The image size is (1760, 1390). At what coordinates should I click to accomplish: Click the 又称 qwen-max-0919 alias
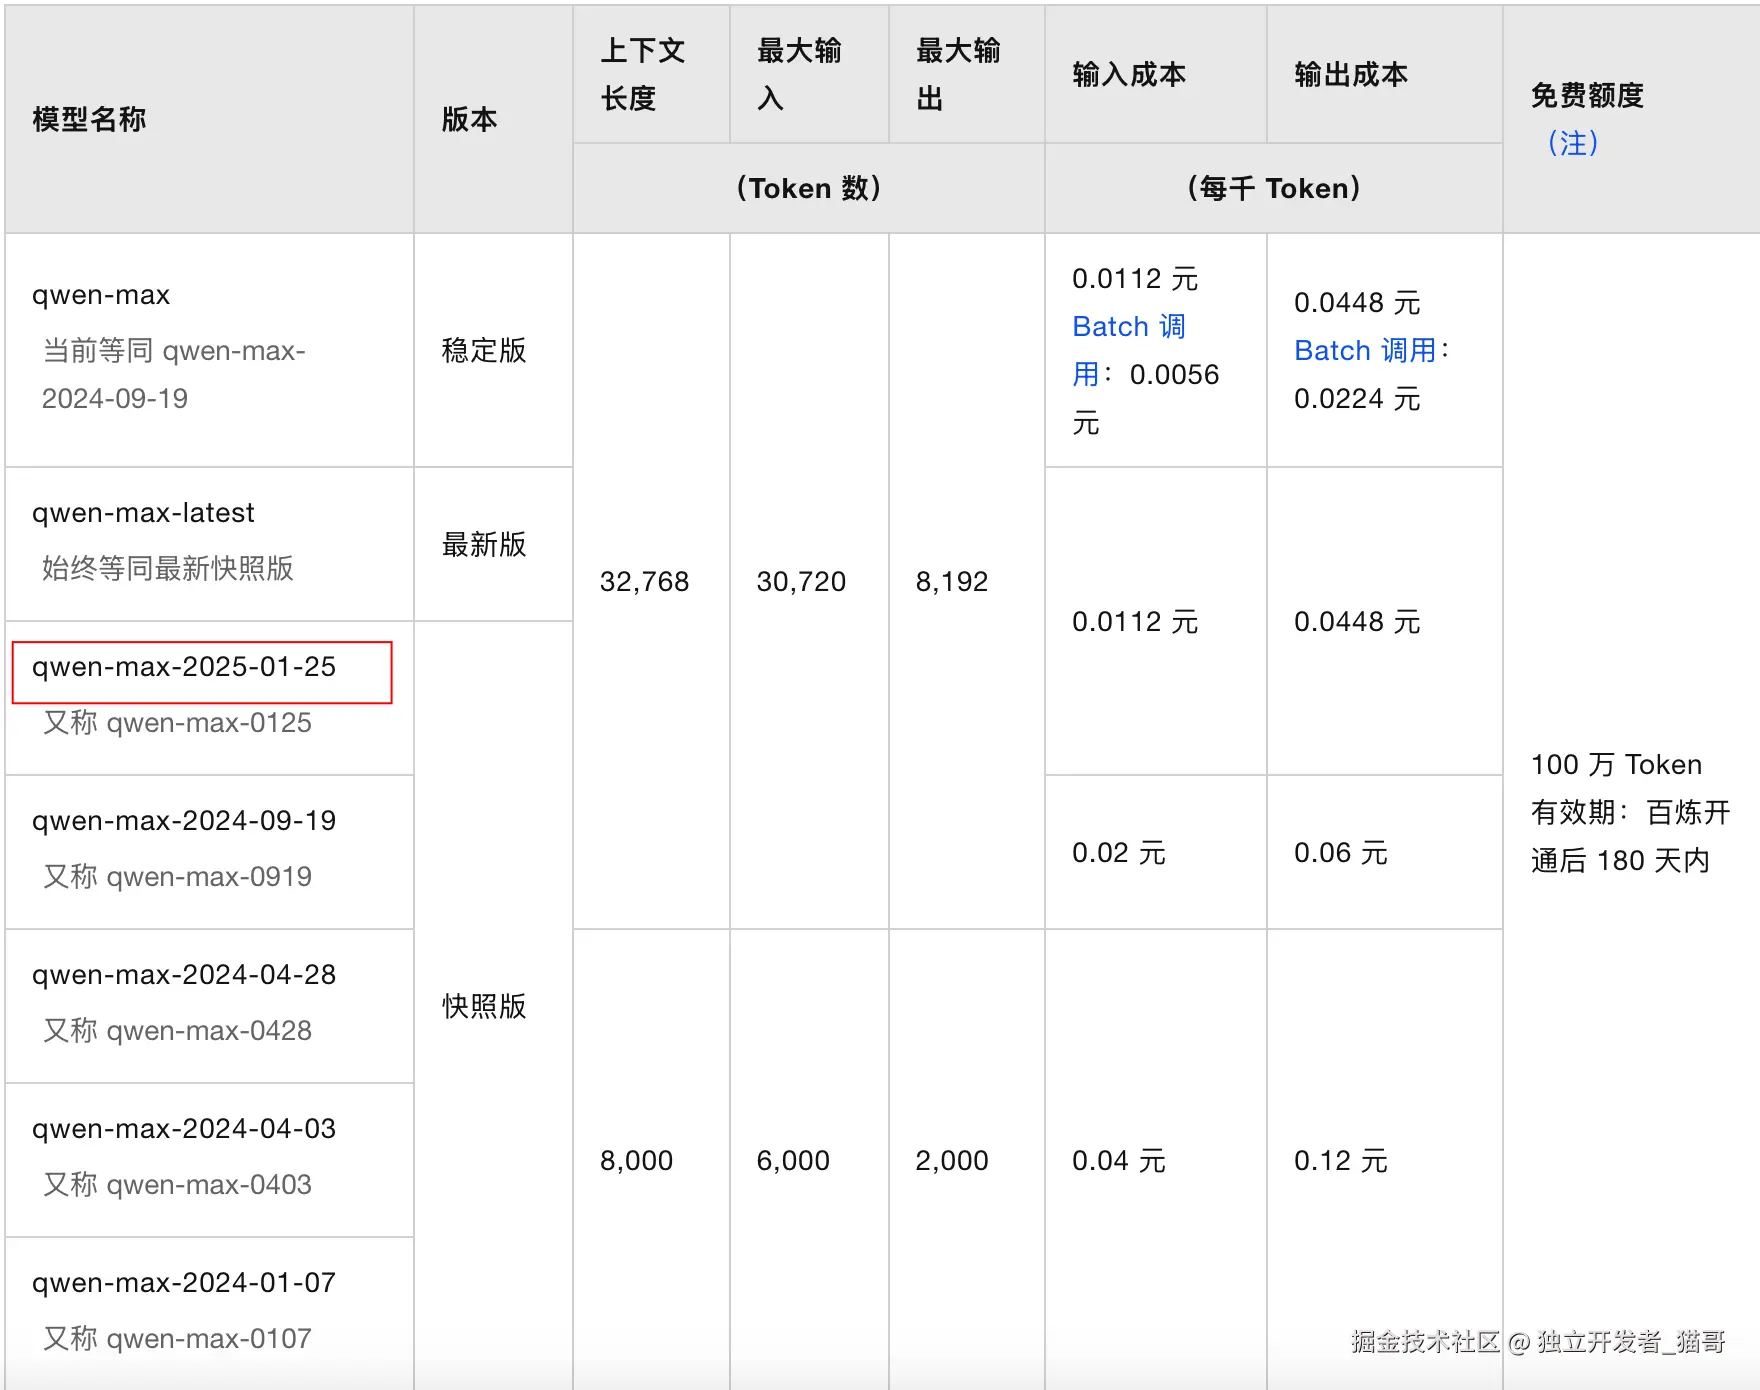[x=177, y=877]
